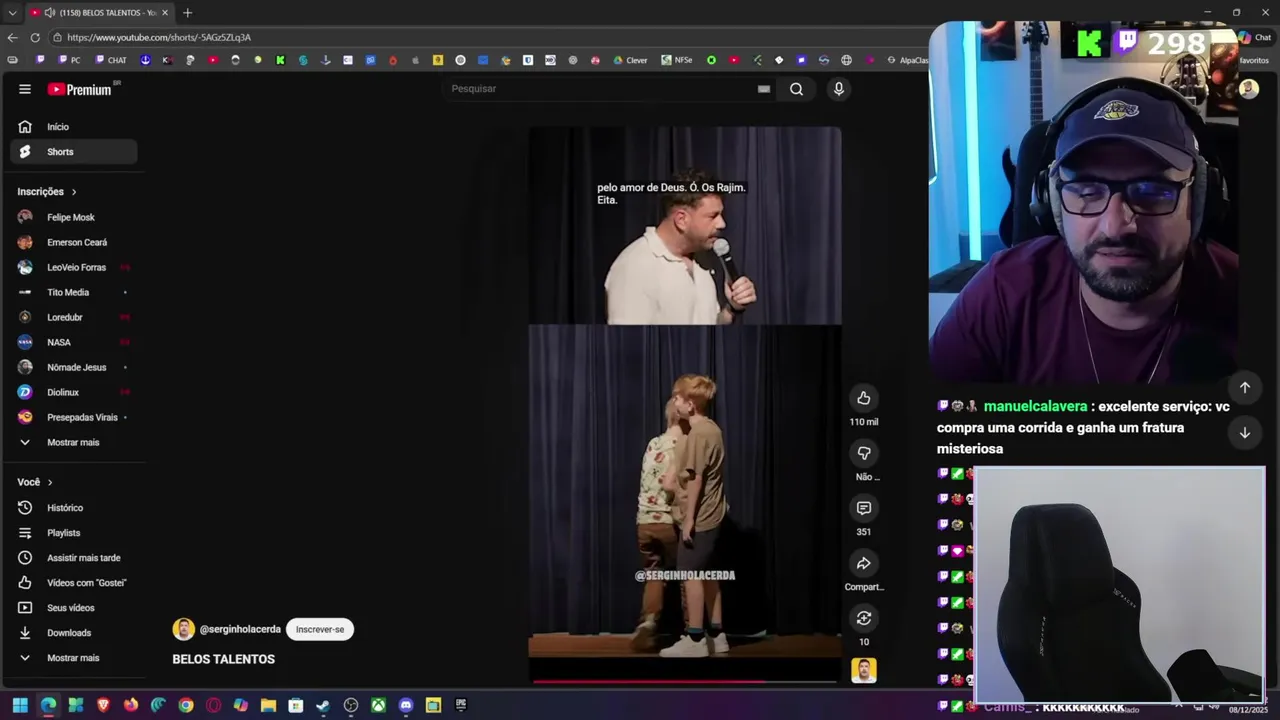1280x720 pixels.
Task: Open NASA channel subscription
Action: click(74, 342)
